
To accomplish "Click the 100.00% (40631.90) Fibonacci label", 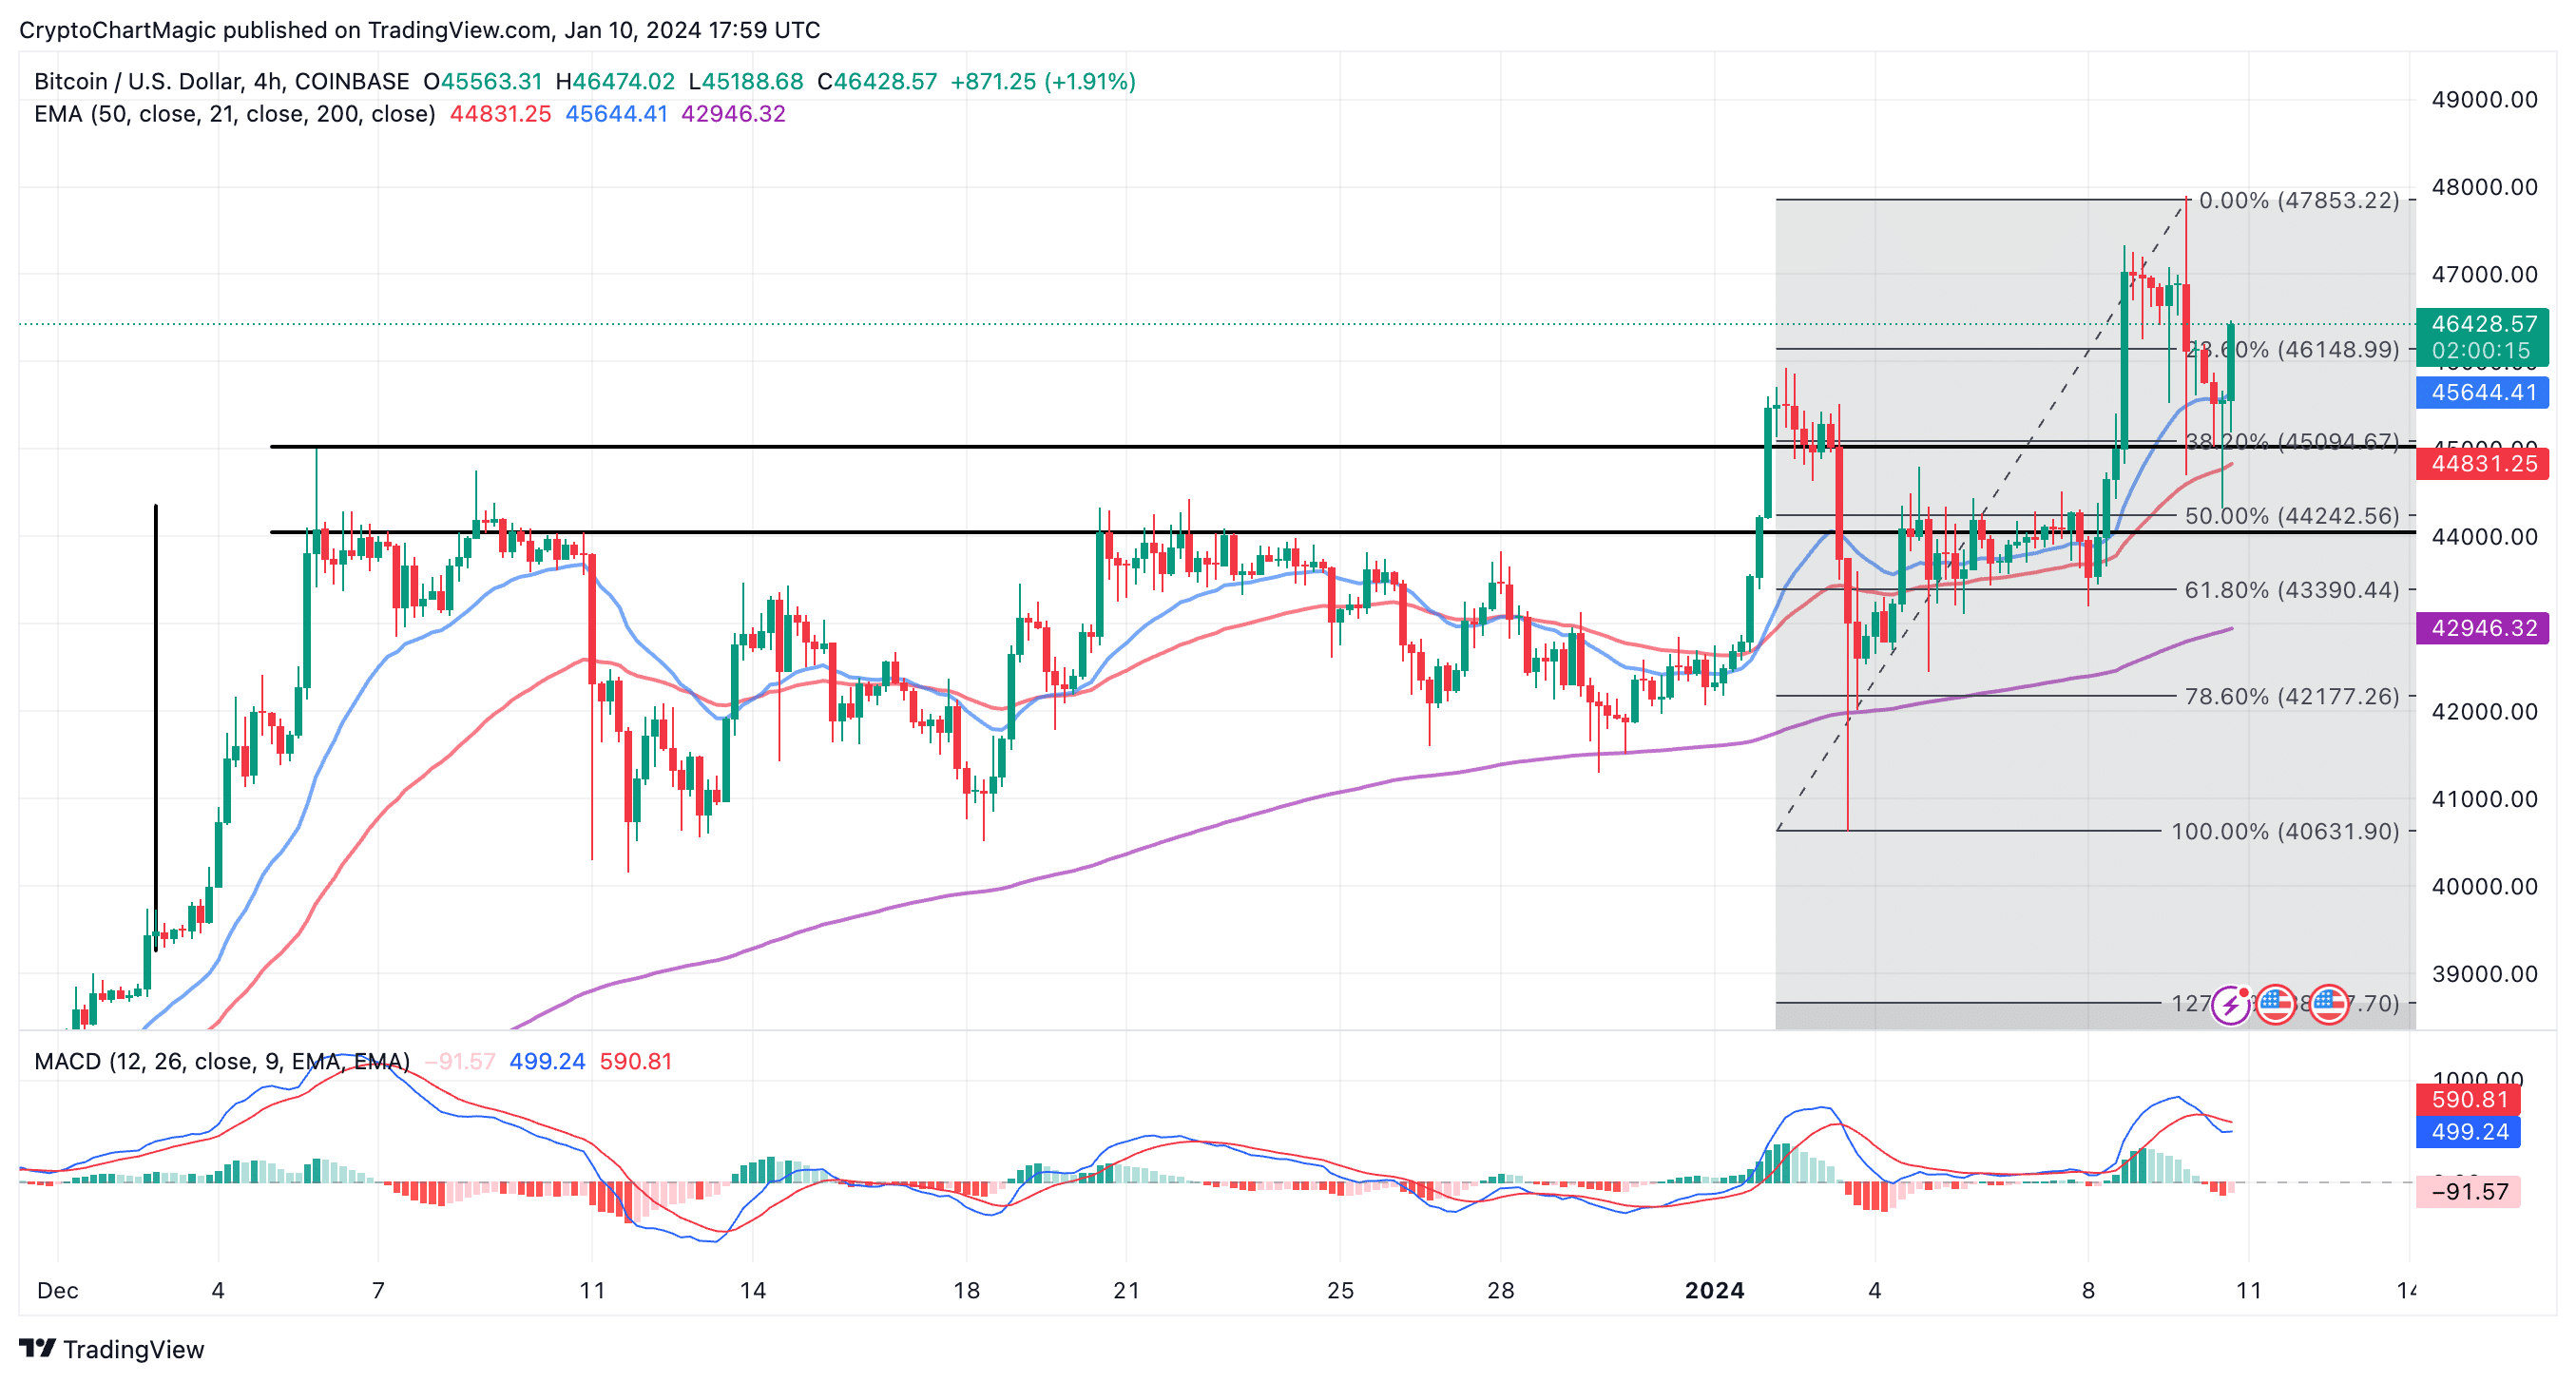I will (2285, 831).
